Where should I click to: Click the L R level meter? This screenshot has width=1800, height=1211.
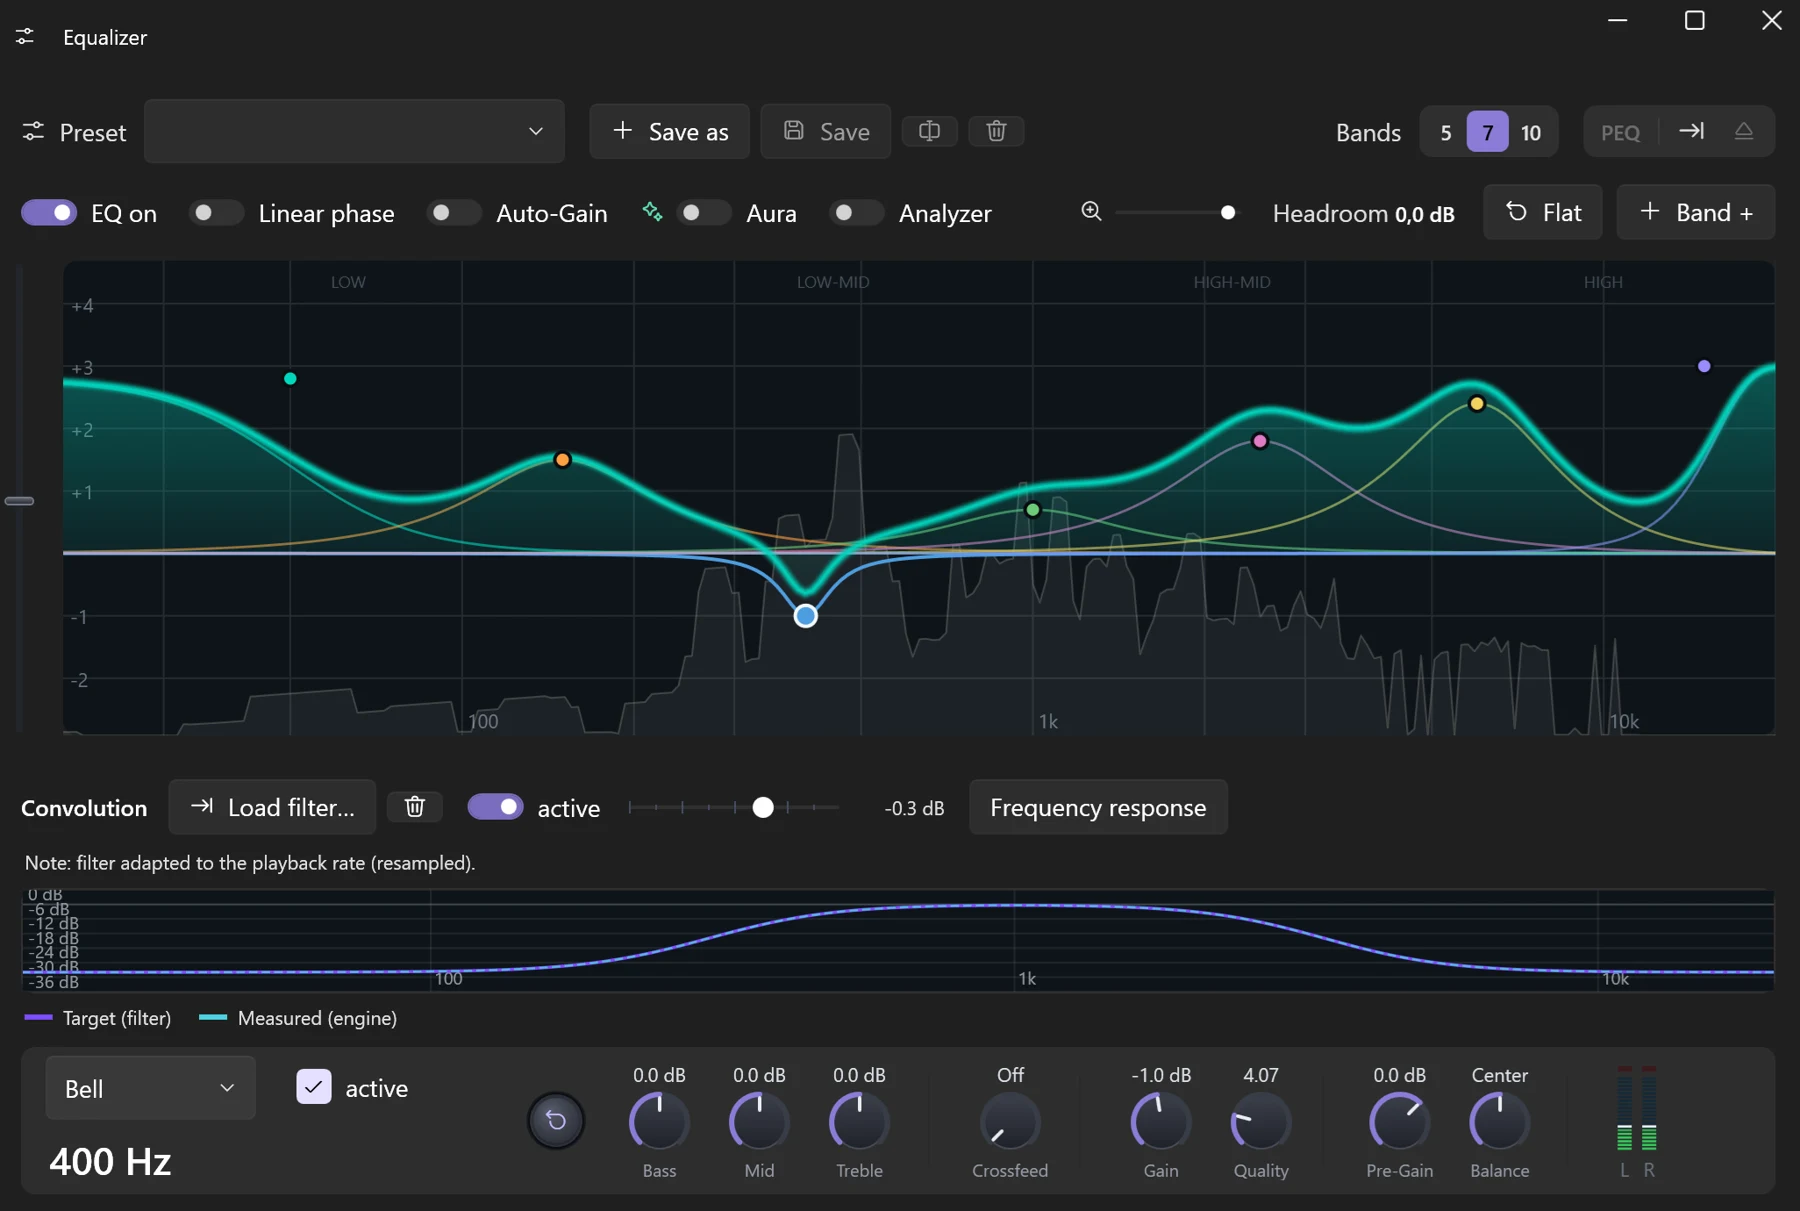coord(1637,1121)
